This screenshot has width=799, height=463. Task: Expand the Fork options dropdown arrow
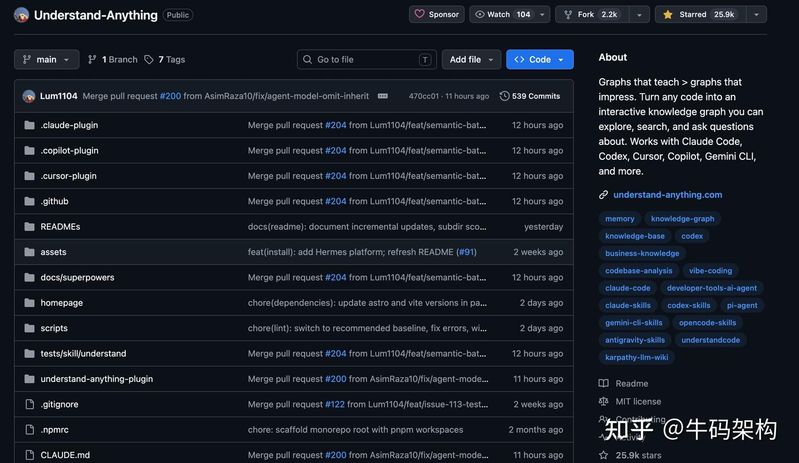(640, 14)
